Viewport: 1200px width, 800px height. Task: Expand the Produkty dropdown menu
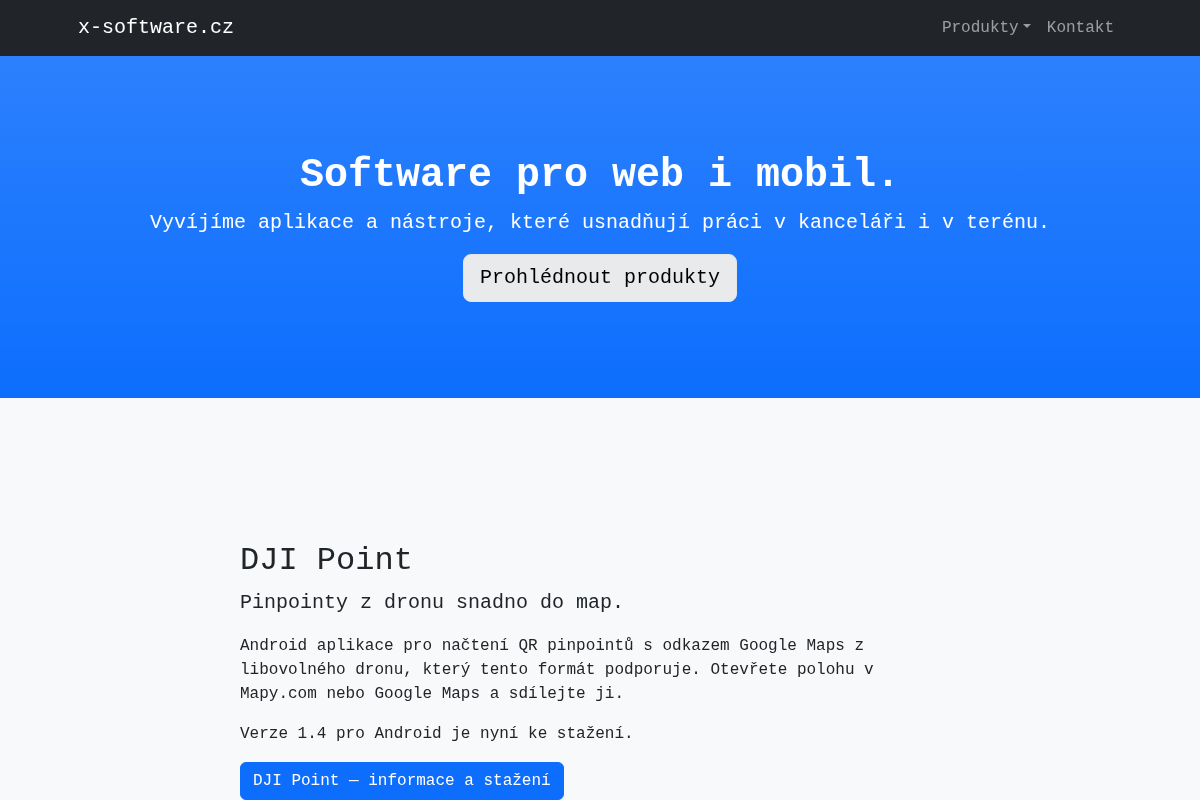[986, 28]
